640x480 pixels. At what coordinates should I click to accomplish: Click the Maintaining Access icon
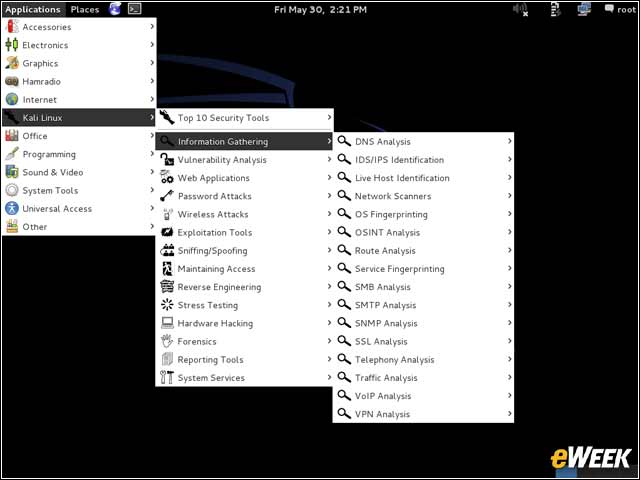167,268
